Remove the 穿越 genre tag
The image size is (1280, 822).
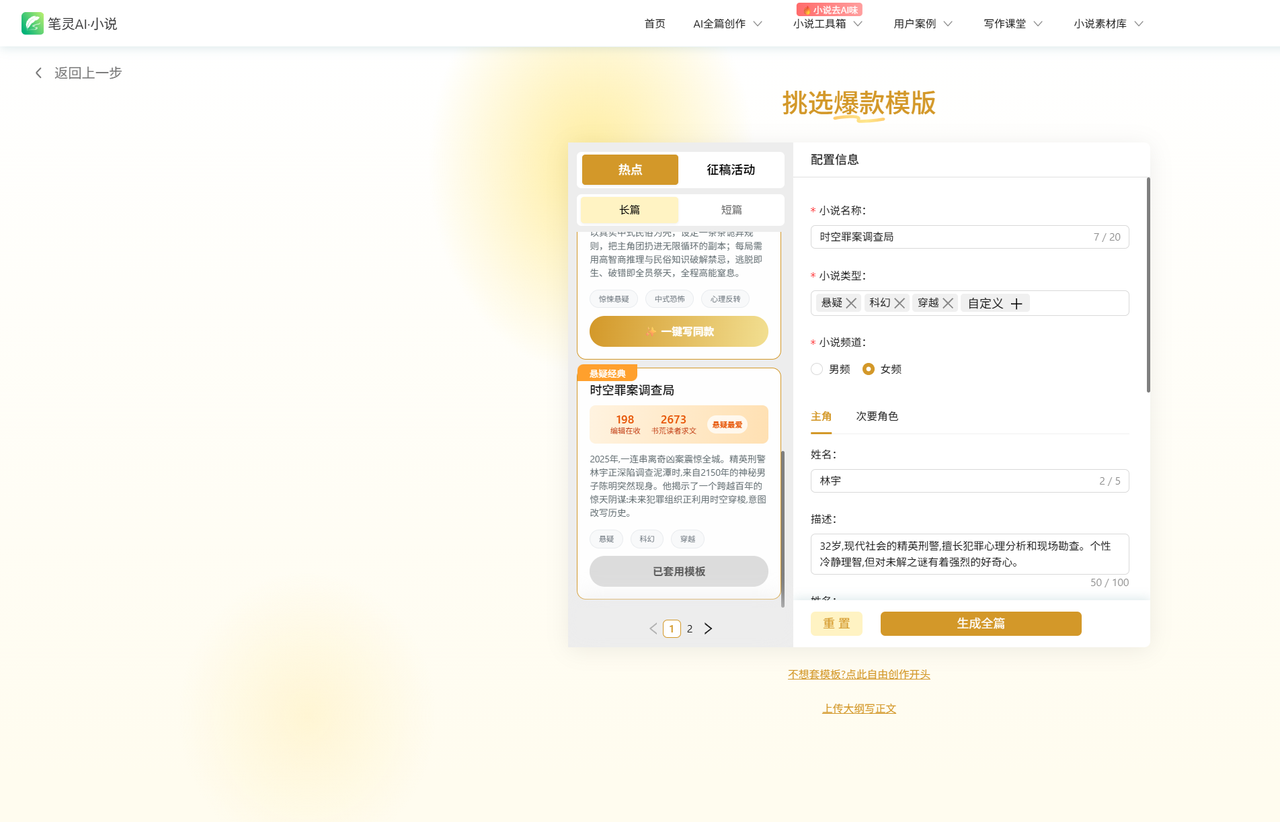coord(948,303)
